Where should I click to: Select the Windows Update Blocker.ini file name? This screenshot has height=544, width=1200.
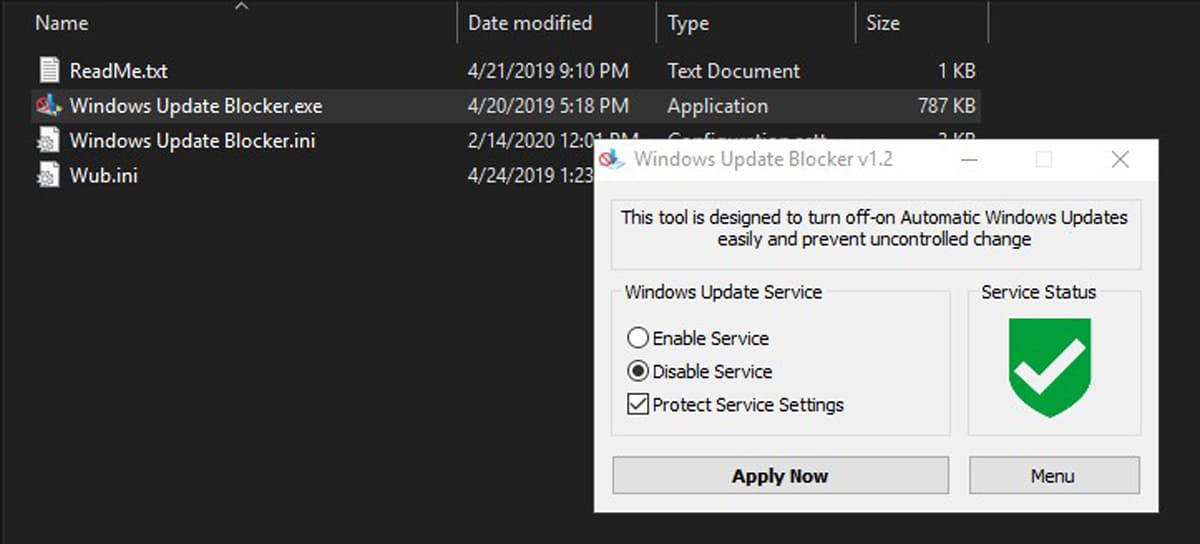192,141
